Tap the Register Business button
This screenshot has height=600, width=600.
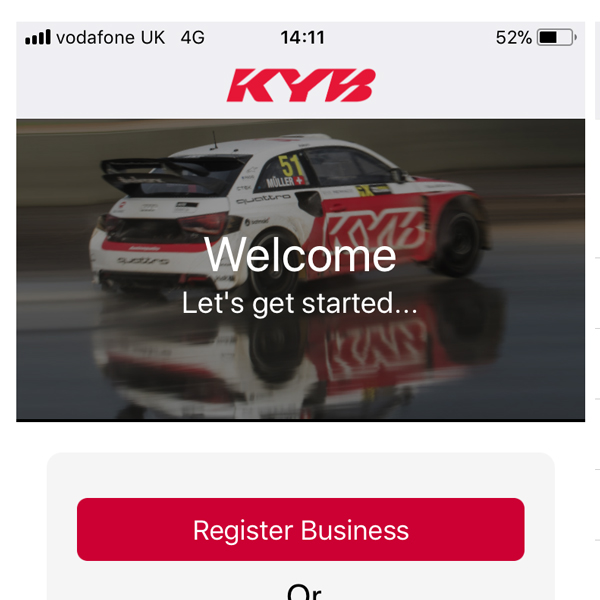pyautogui.click(x=300, y=529)
